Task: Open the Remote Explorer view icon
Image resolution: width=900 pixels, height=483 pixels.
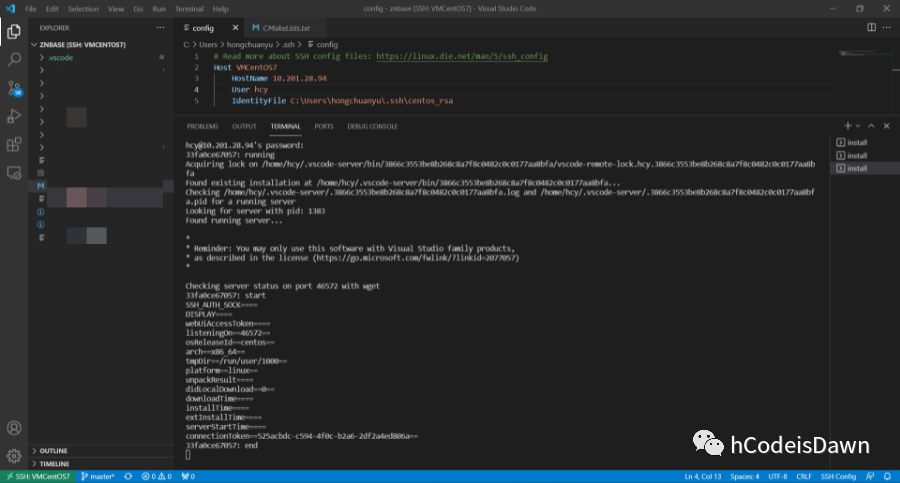Action: [14, 172]
